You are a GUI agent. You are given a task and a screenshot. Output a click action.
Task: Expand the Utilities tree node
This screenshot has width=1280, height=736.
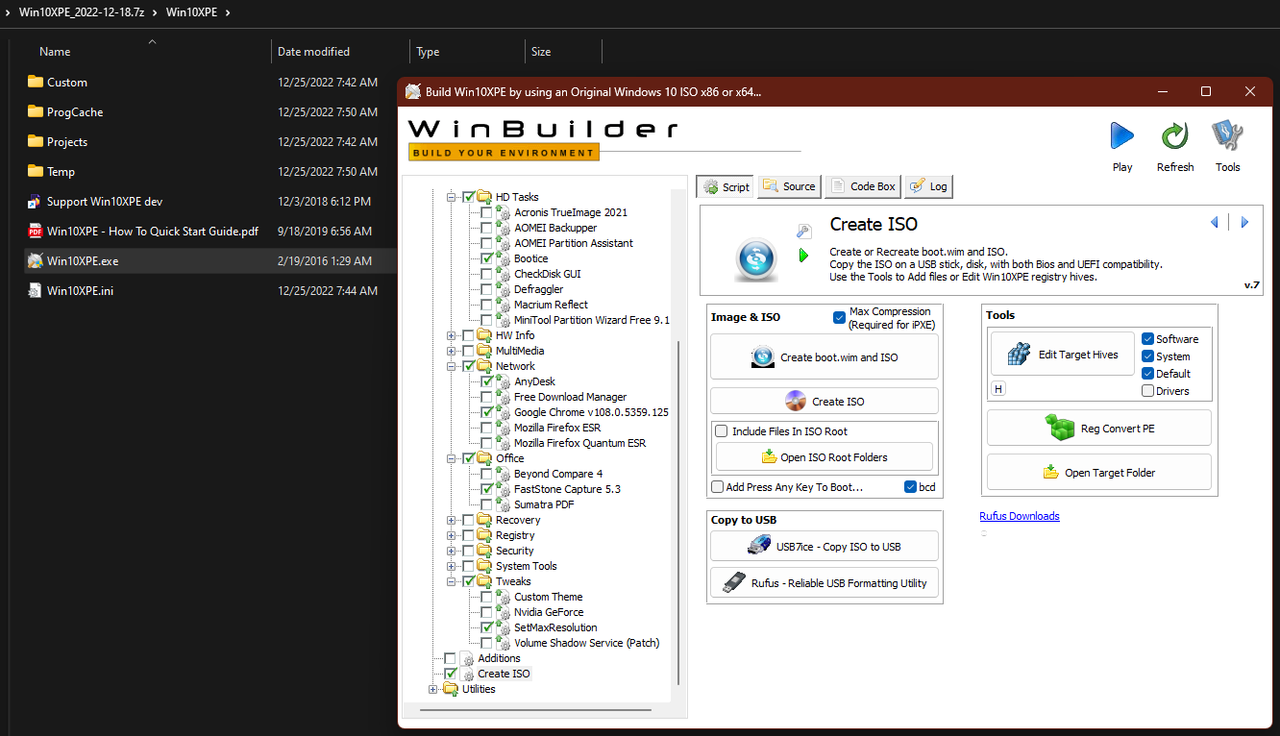[433, 689]
